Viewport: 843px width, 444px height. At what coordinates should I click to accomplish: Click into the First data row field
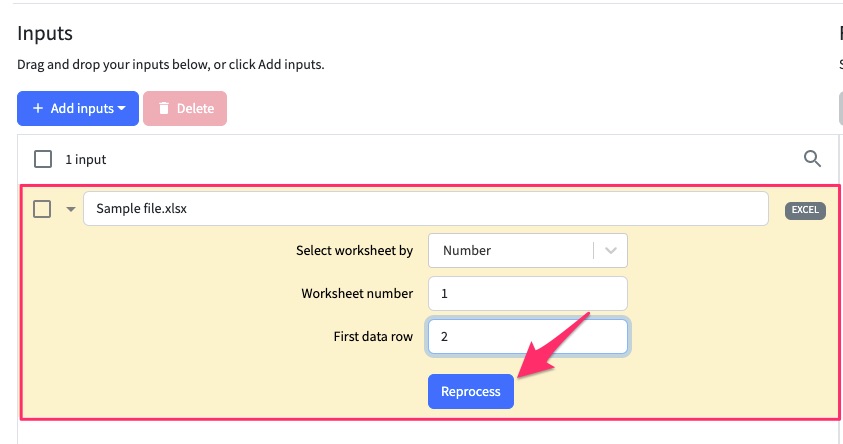click(x=527, y=336)
